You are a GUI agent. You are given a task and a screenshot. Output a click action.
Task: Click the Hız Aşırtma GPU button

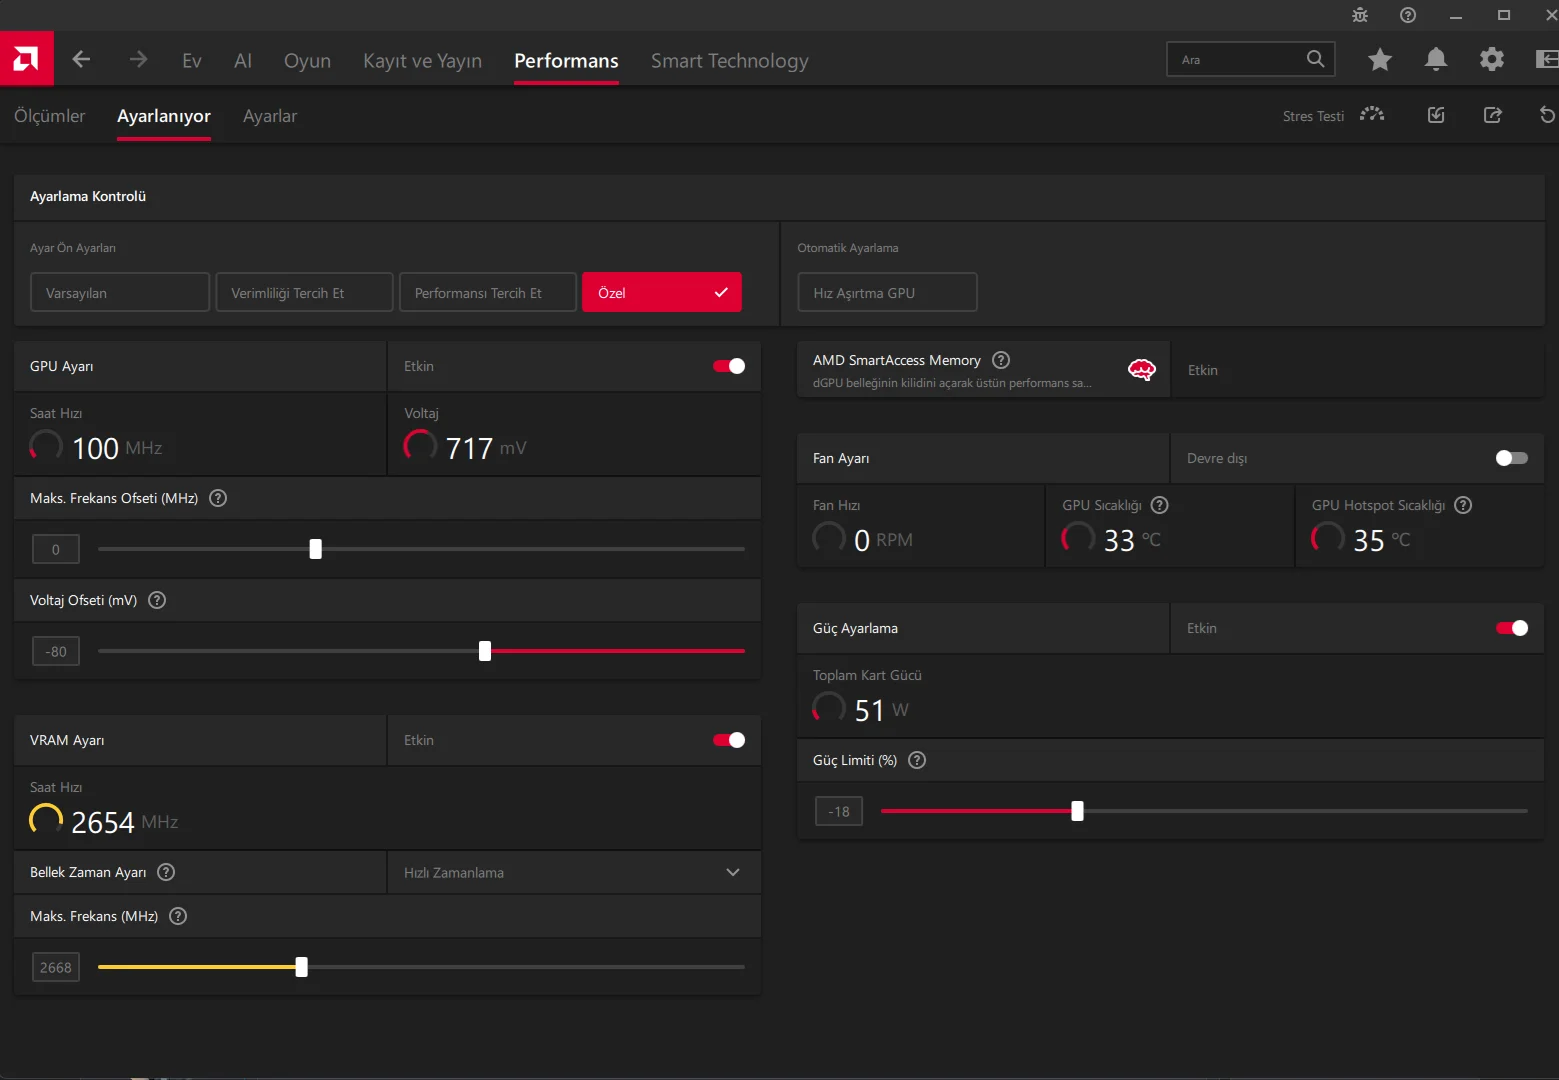[887, 293]
